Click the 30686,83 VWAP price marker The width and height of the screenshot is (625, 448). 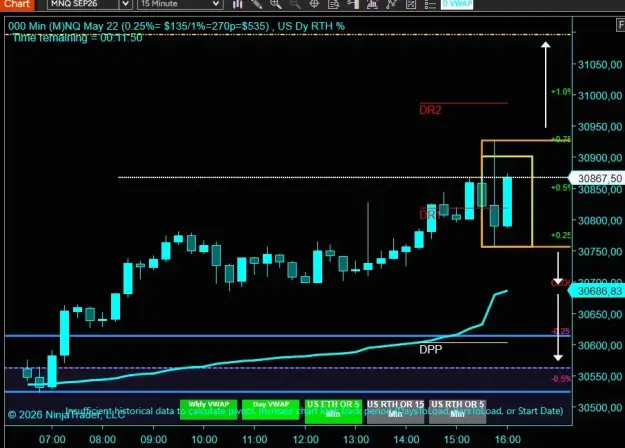tap(597, 291)
